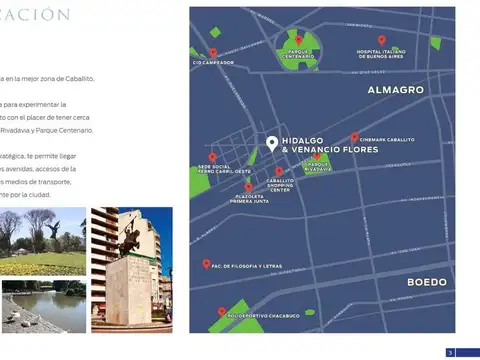The image size is (480, 360).
Task: Click the Sede Social Ferro Carril Oeste pin
Action: click(212, 157)
